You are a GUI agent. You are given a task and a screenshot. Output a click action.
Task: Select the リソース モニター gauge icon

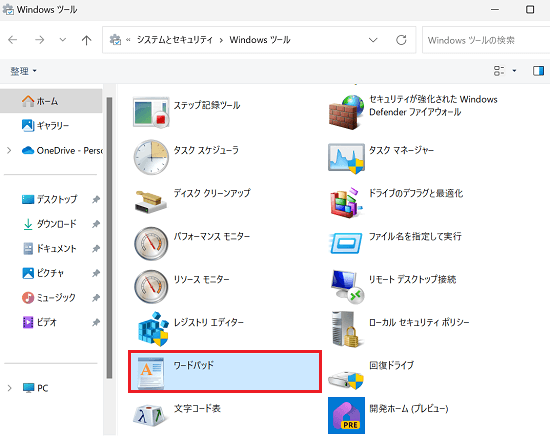(x=151, y=287)
